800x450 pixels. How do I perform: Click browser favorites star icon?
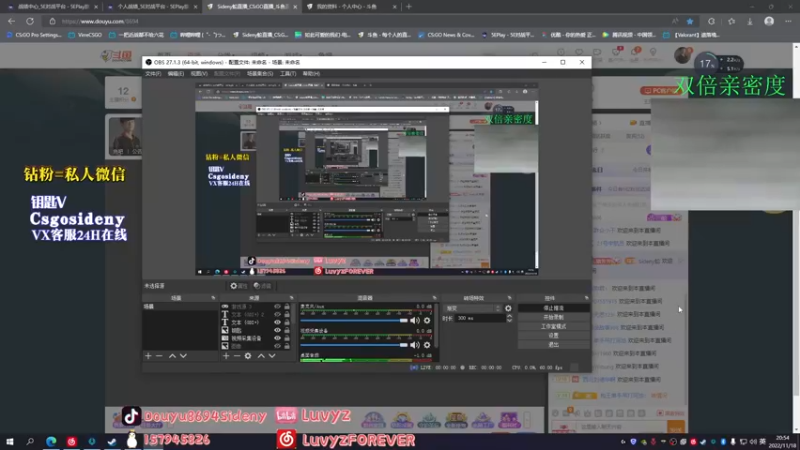point(690,21)
